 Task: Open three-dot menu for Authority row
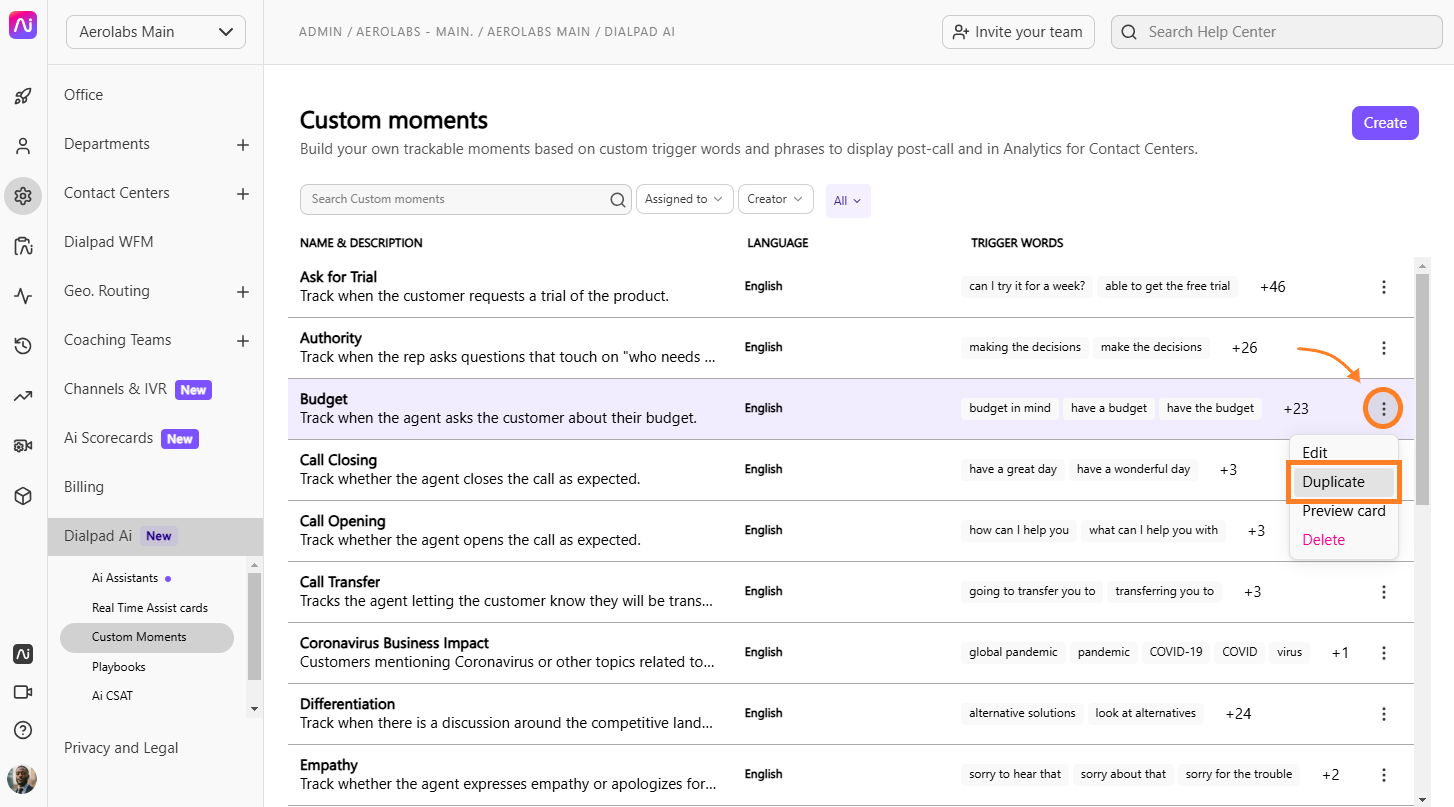pos(1384,348)
